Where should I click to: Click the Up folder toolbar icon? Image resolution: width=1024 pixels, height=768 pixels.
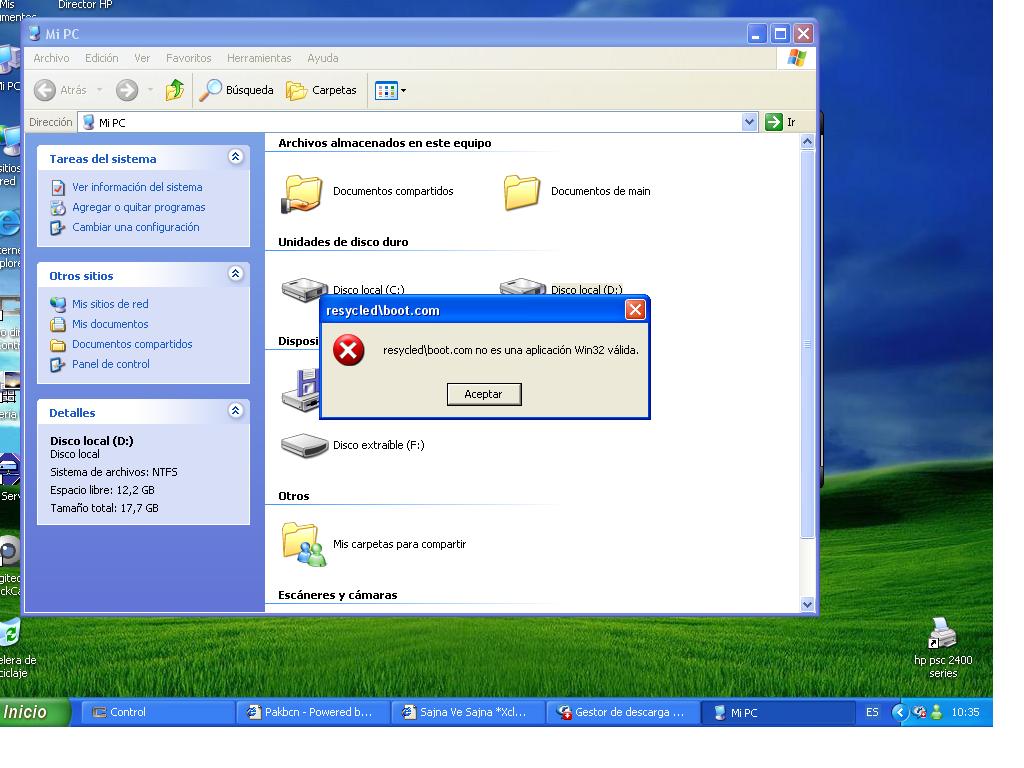[x=175, y=90]
